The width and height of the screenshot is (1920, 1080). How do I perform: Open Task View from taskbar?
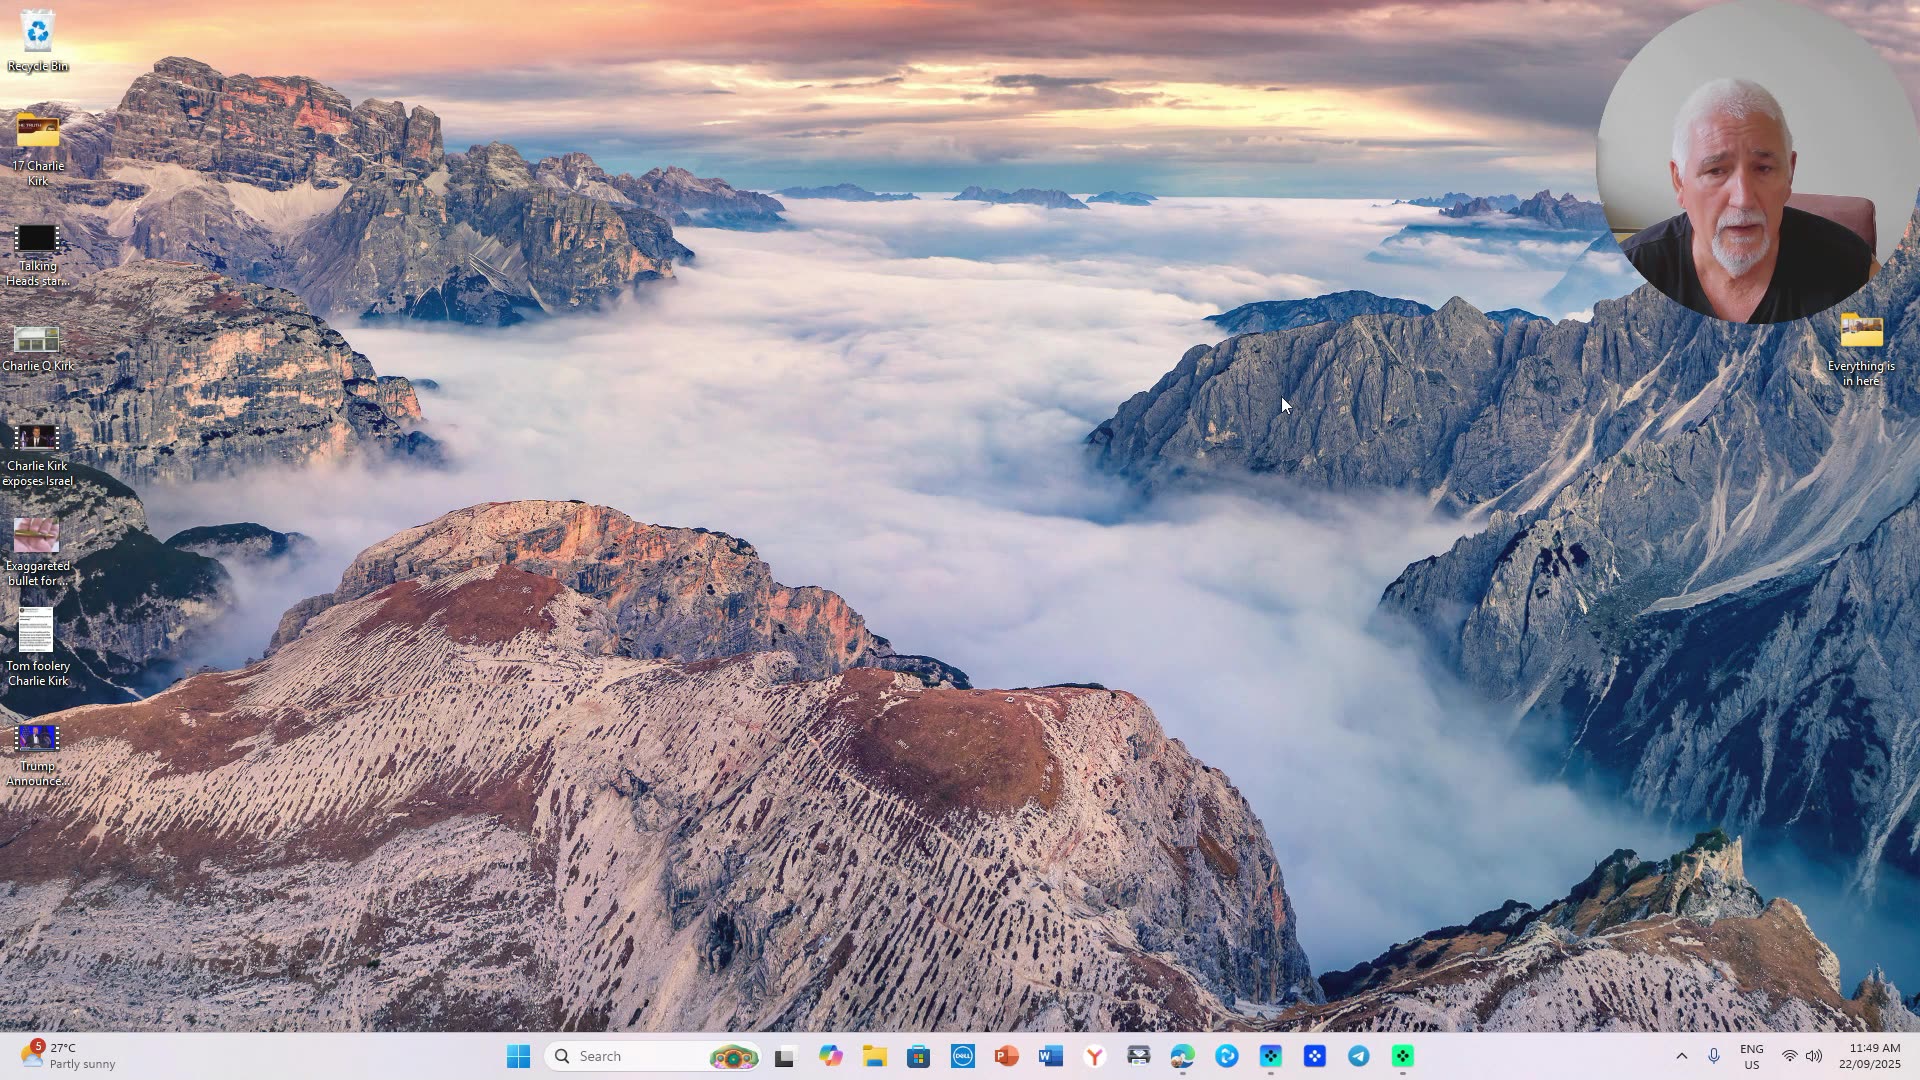pyautogui.click(x=785, y=1056)
